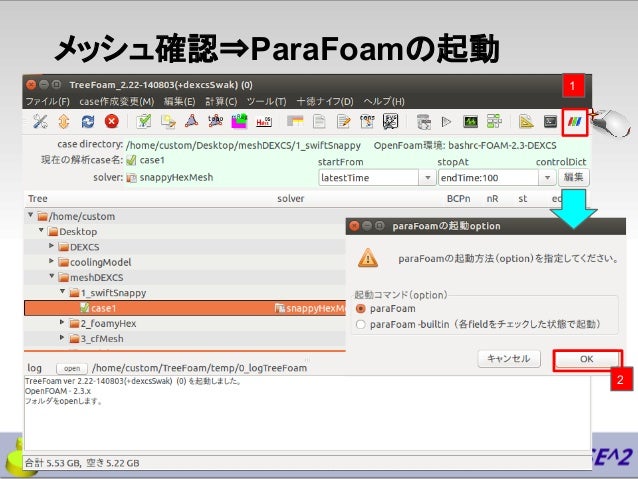The image size is (638, 479).
Task: Click the キャンセル button in the dialog
Action: [509, 359]
